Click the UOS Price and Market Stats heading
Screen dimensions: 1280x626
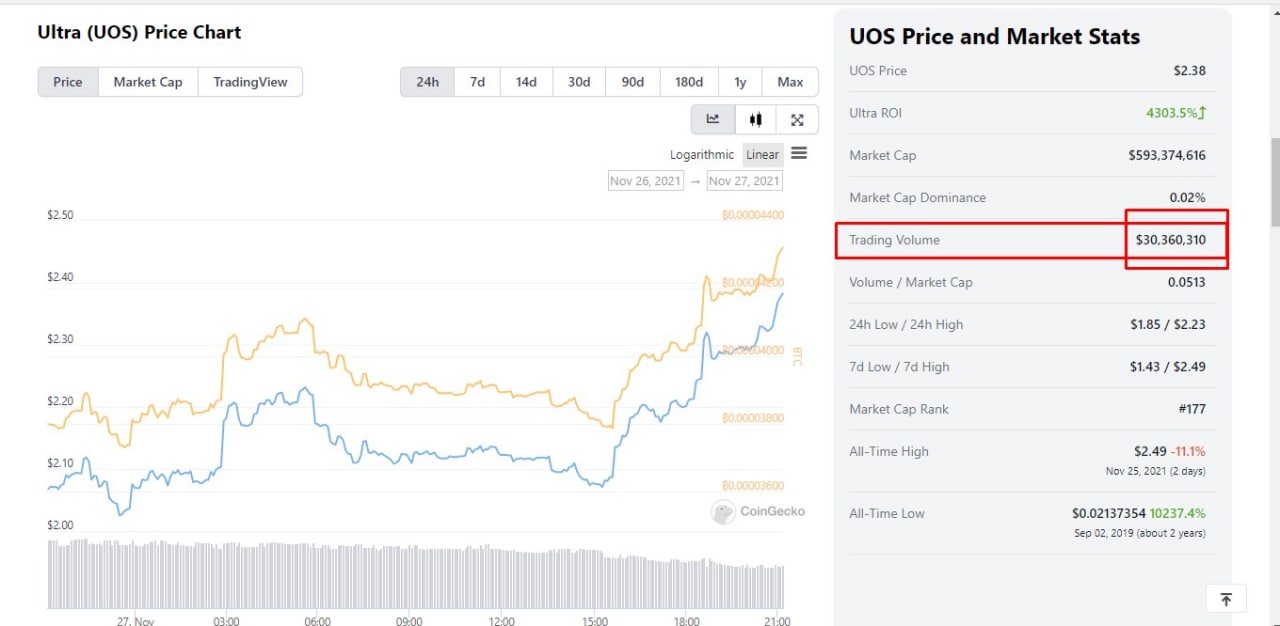[x=994, y=37]
